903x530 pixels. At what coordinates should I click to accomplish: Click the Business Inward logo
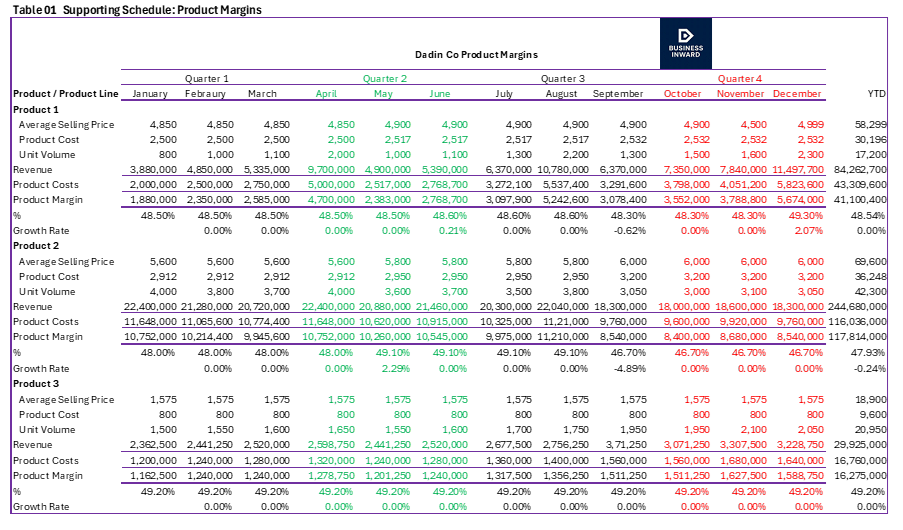pyautogui.click(x=686, y=43)
